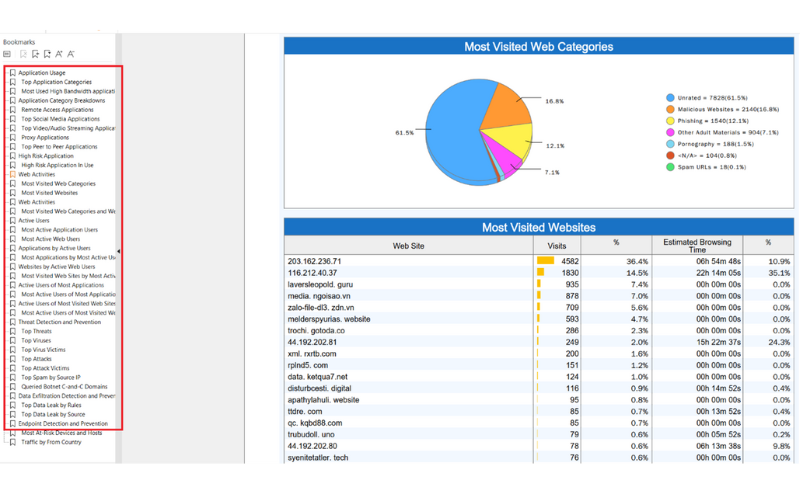Screen dimensions: 800x500
Task: Go to the Traffic by From Country bookmark
Action: (51, 442)
